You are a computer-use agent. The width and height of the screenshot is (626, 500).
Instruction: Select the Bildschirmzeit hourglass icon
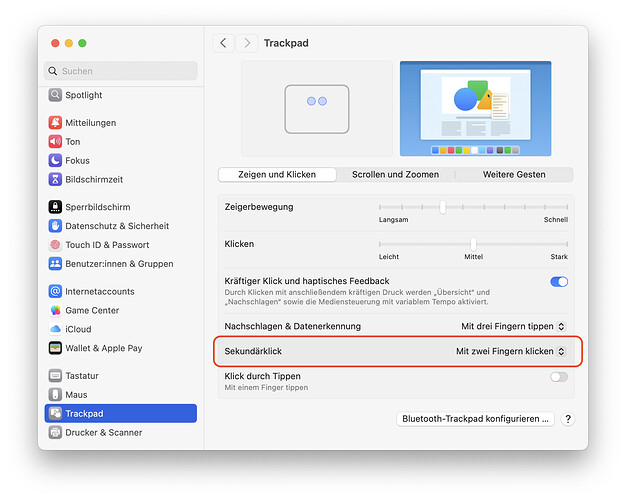[56, 179]
